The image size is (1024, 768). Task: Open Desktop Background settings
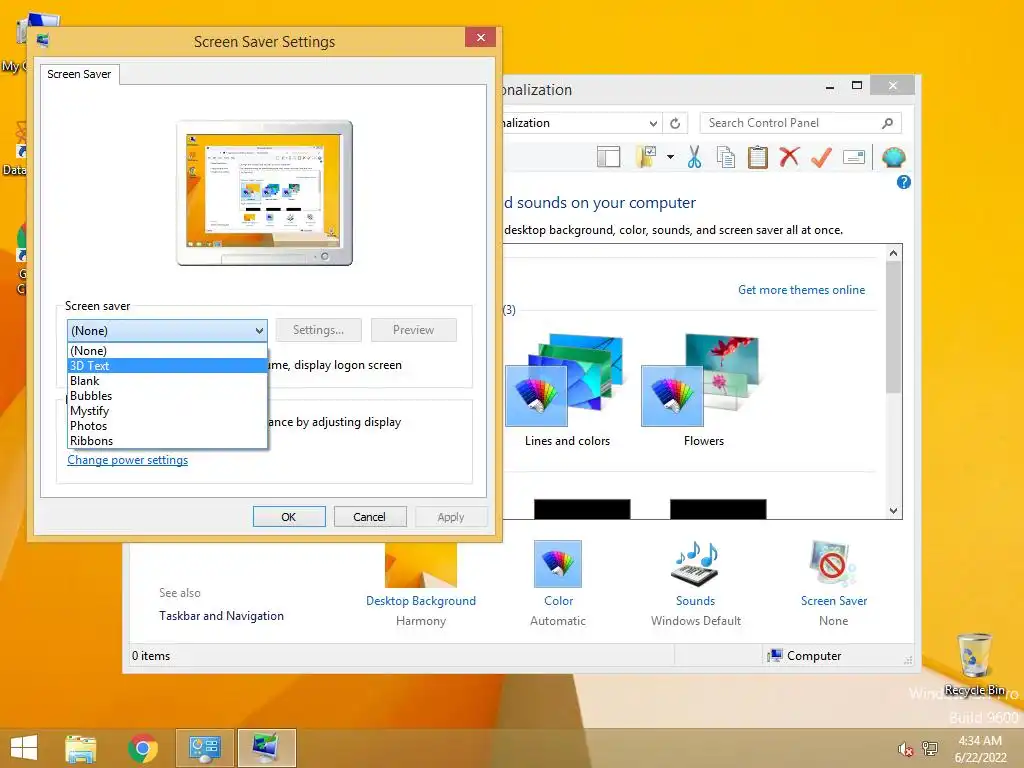(421, 583)
